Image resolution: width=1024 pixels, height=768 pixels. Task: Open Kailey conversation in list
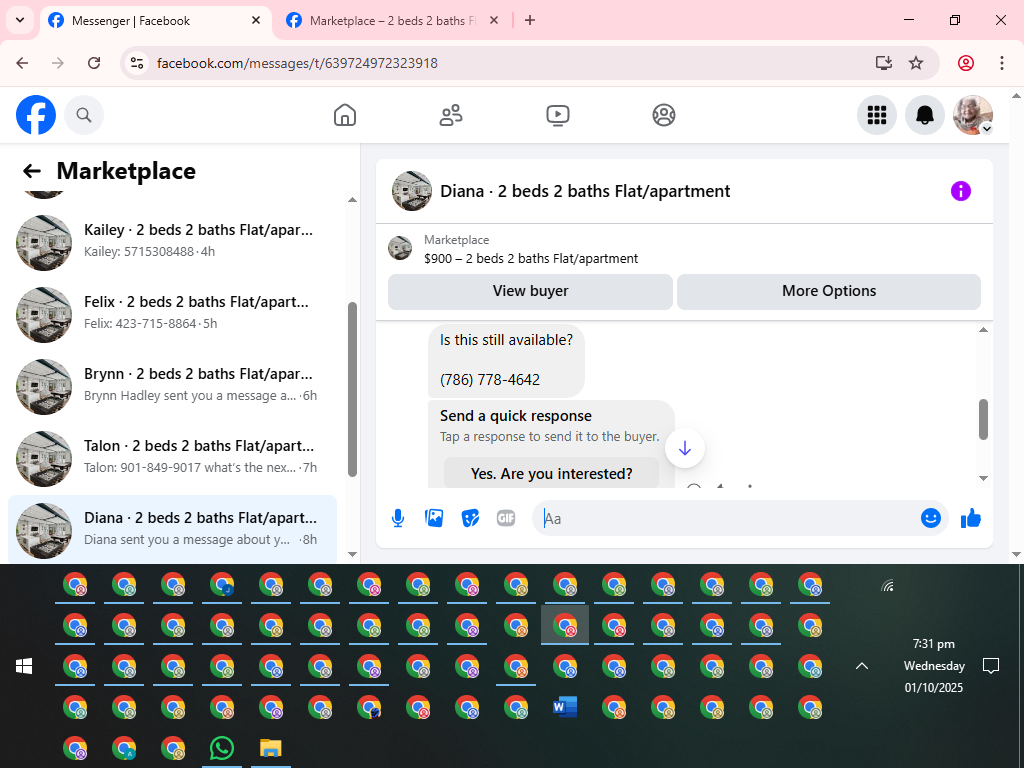[x=172, y=242]
